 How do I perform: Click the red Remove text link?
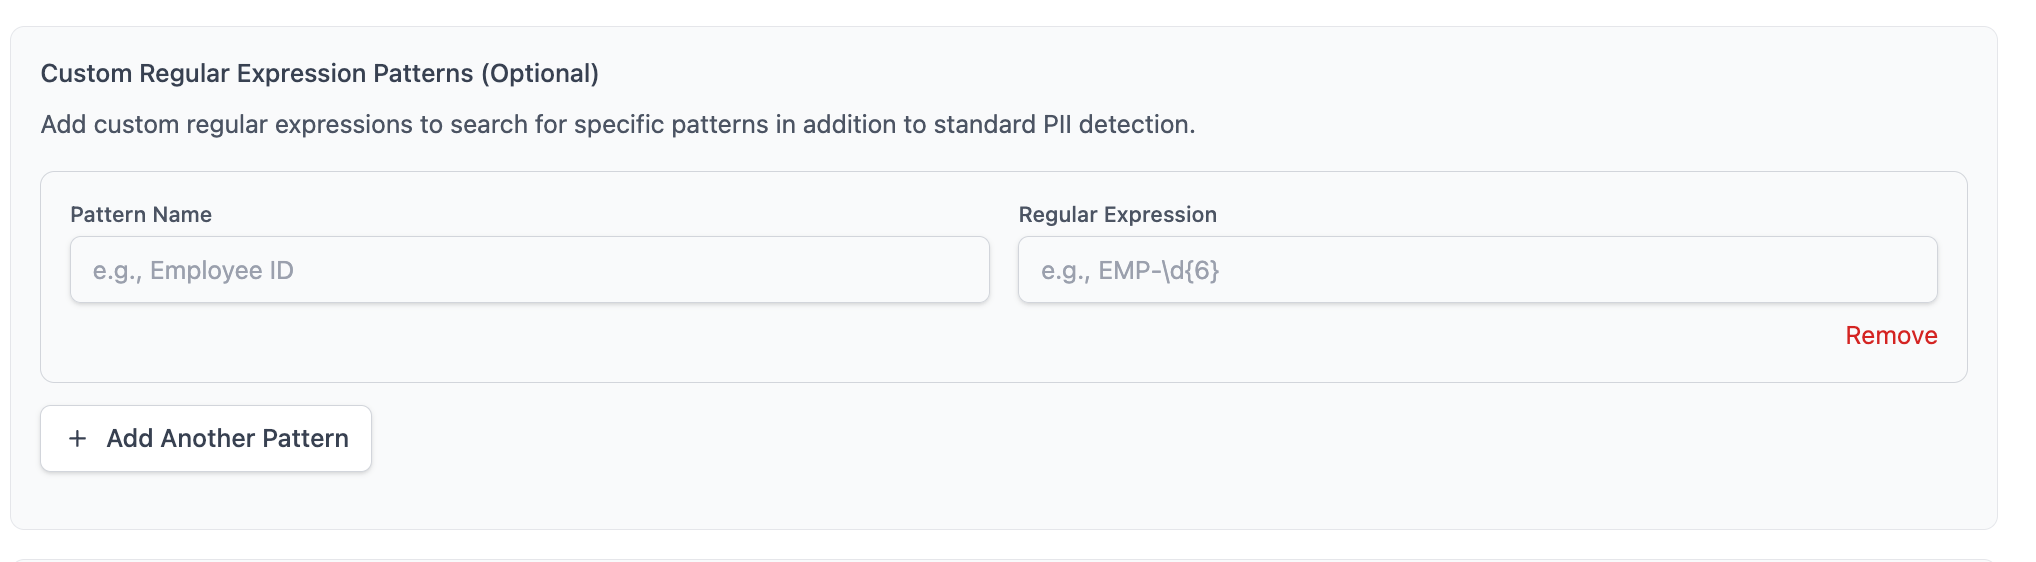point(1890,336)
